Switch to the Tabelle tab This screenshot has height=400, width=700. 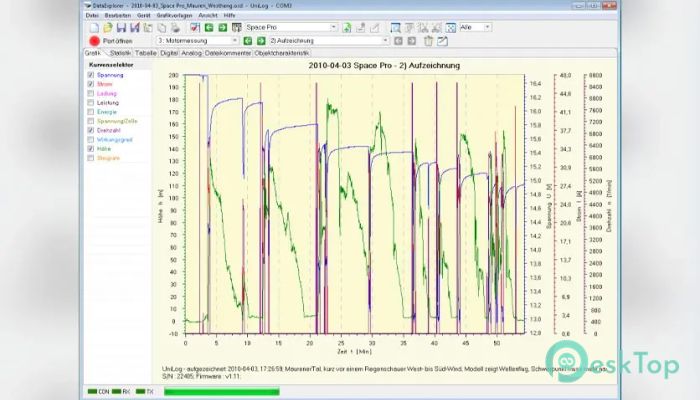[146, 53]
